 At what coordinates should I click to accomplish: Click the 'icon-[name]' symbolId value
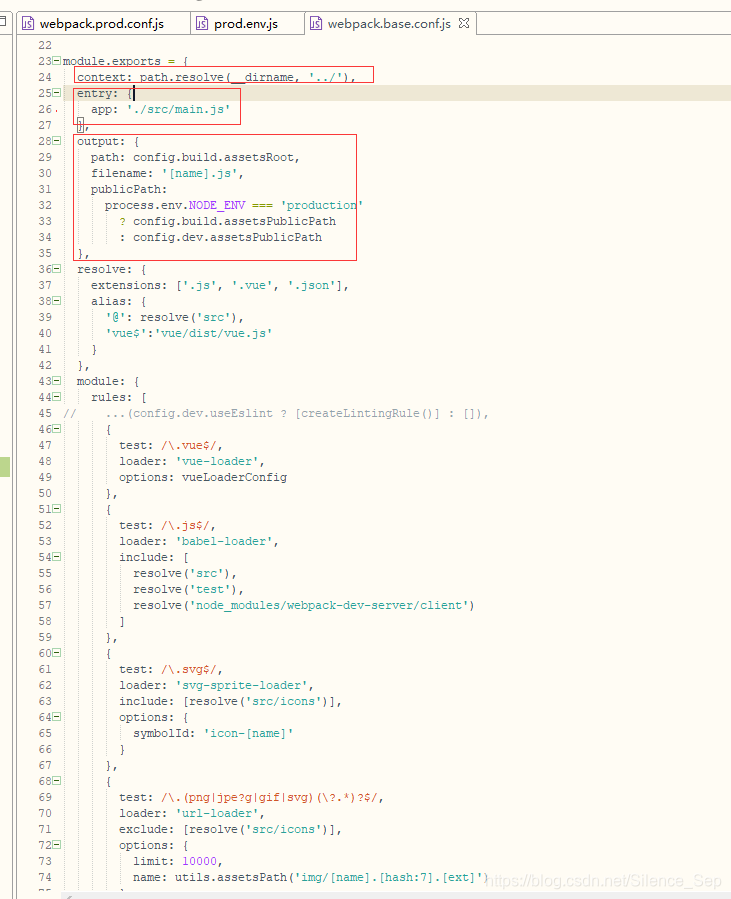click(248, 733)
